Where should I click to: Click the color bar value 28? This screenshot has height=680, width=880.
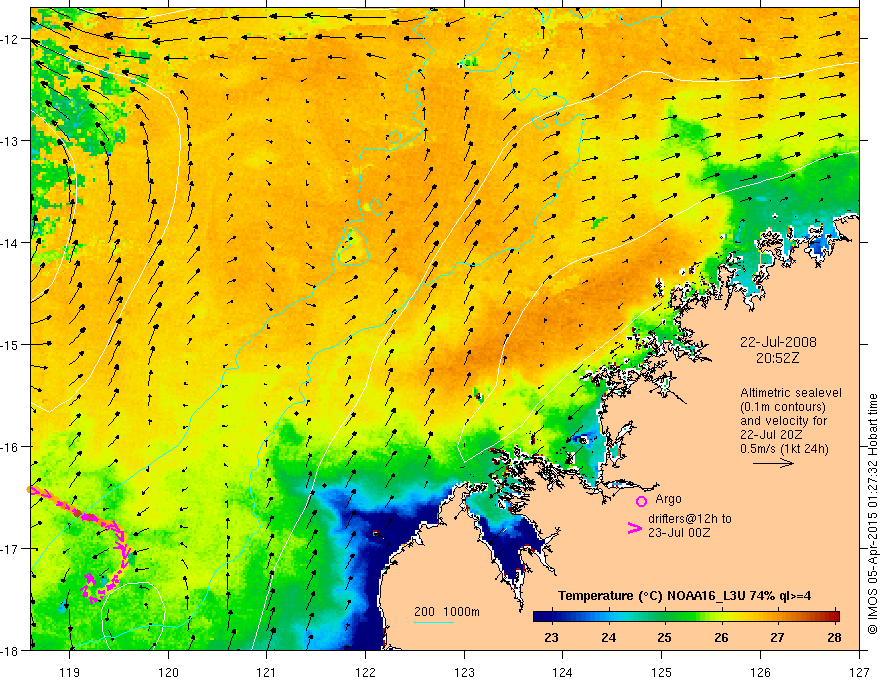834,637
